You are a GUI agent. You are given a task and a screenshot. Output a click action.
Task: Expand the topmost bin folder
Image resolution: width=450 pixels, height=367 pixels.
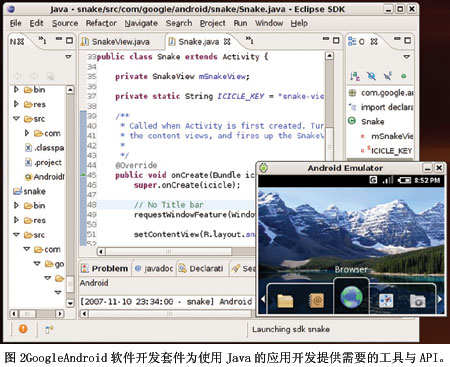[x=16, y=89]
